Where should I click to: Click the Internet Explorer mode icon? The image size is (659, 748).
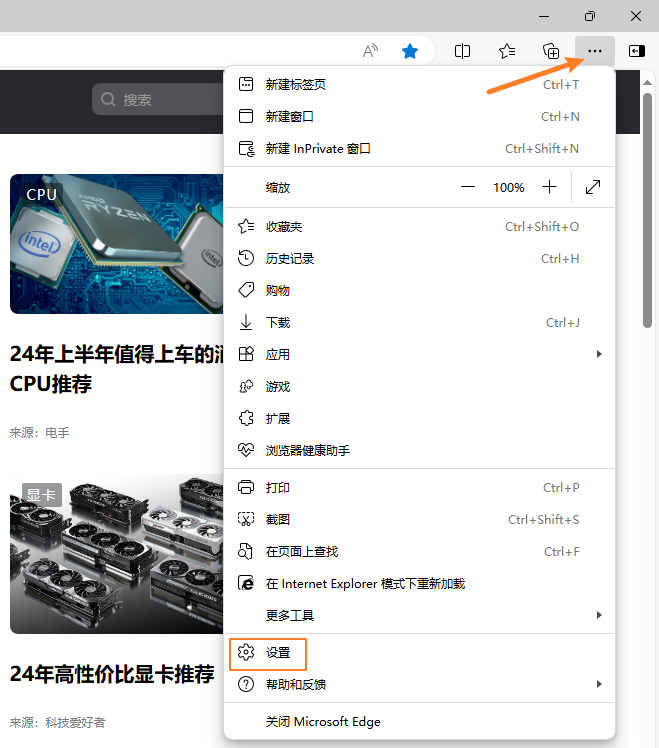pyautogui.click(x=246, y=583)
